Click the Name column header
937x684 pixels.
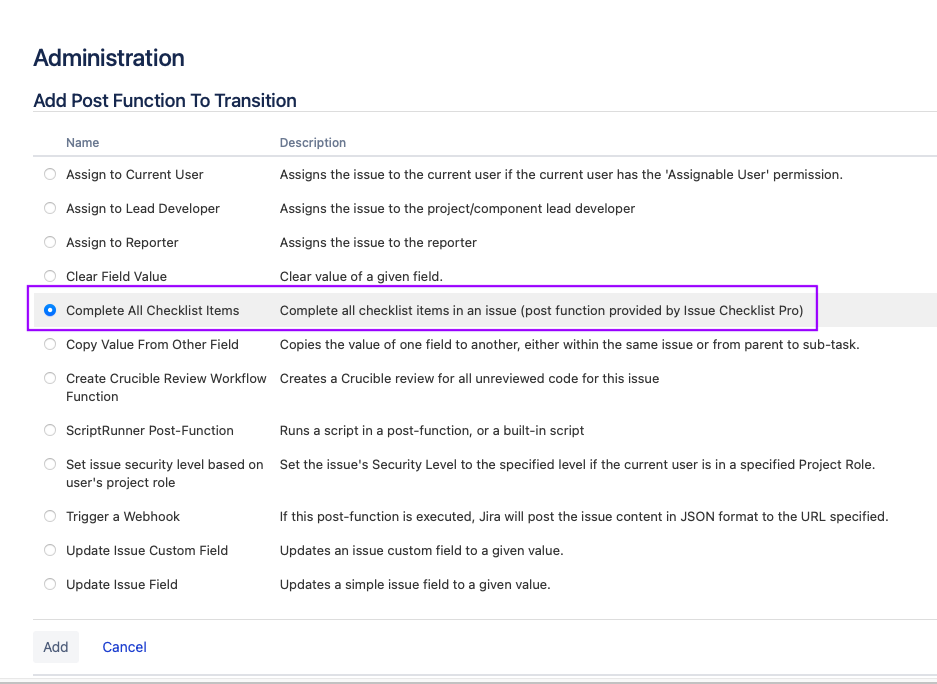point(83,143)
